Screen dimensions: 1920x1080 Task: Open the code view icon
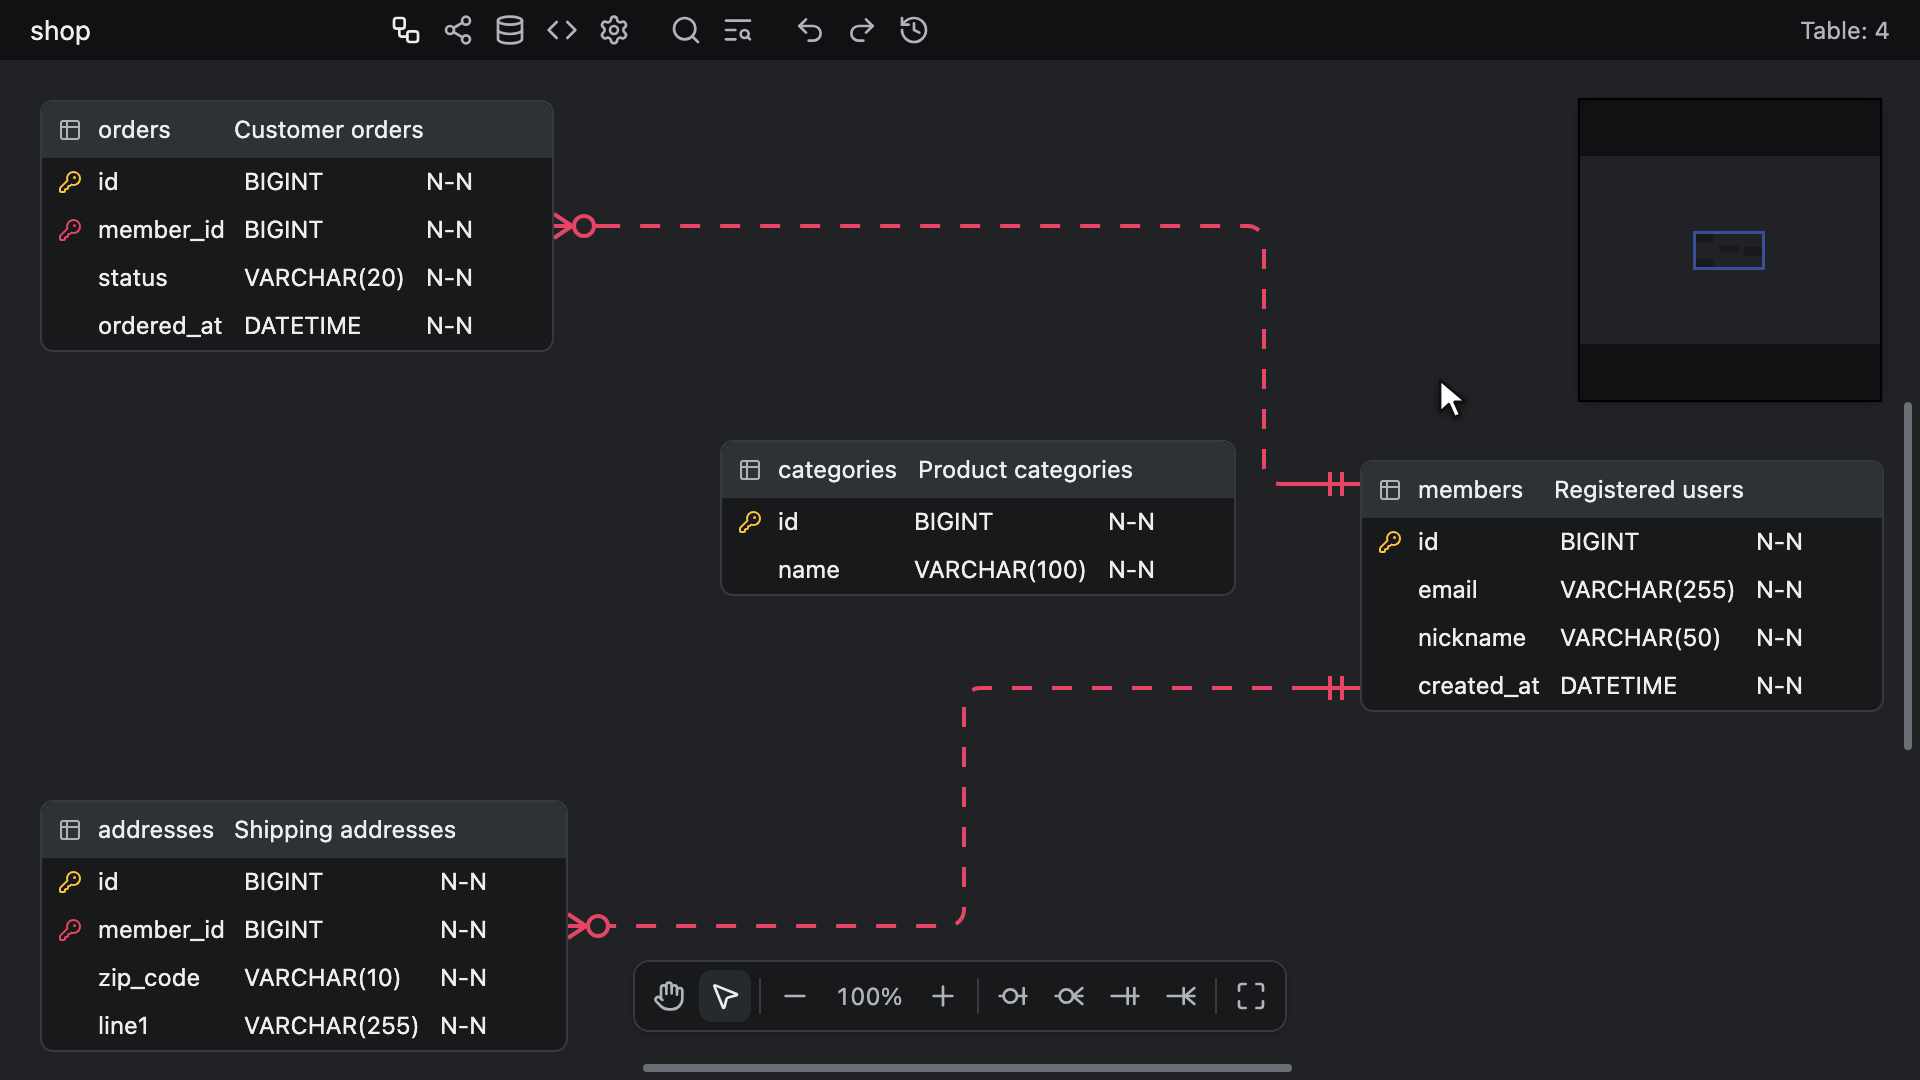click(x=562, y=30)
